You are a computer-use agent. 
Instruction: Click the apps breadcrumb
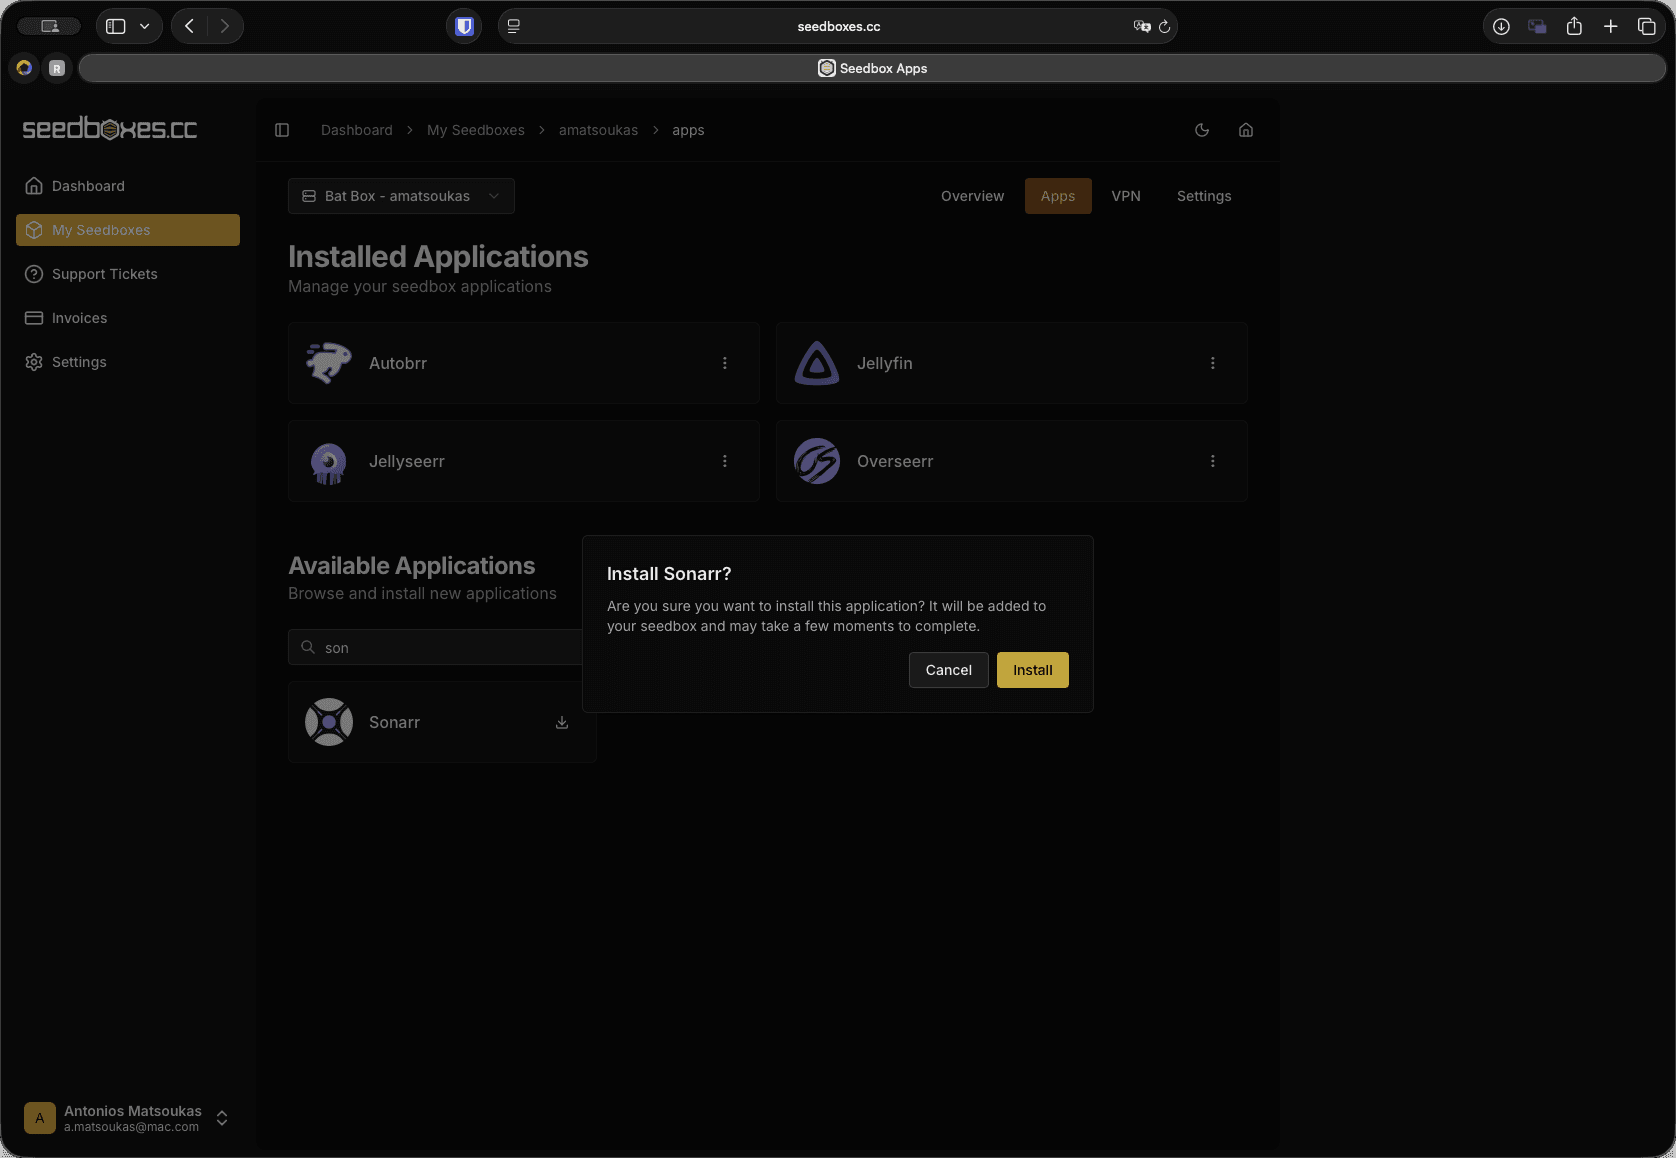[x=688, y=130]
